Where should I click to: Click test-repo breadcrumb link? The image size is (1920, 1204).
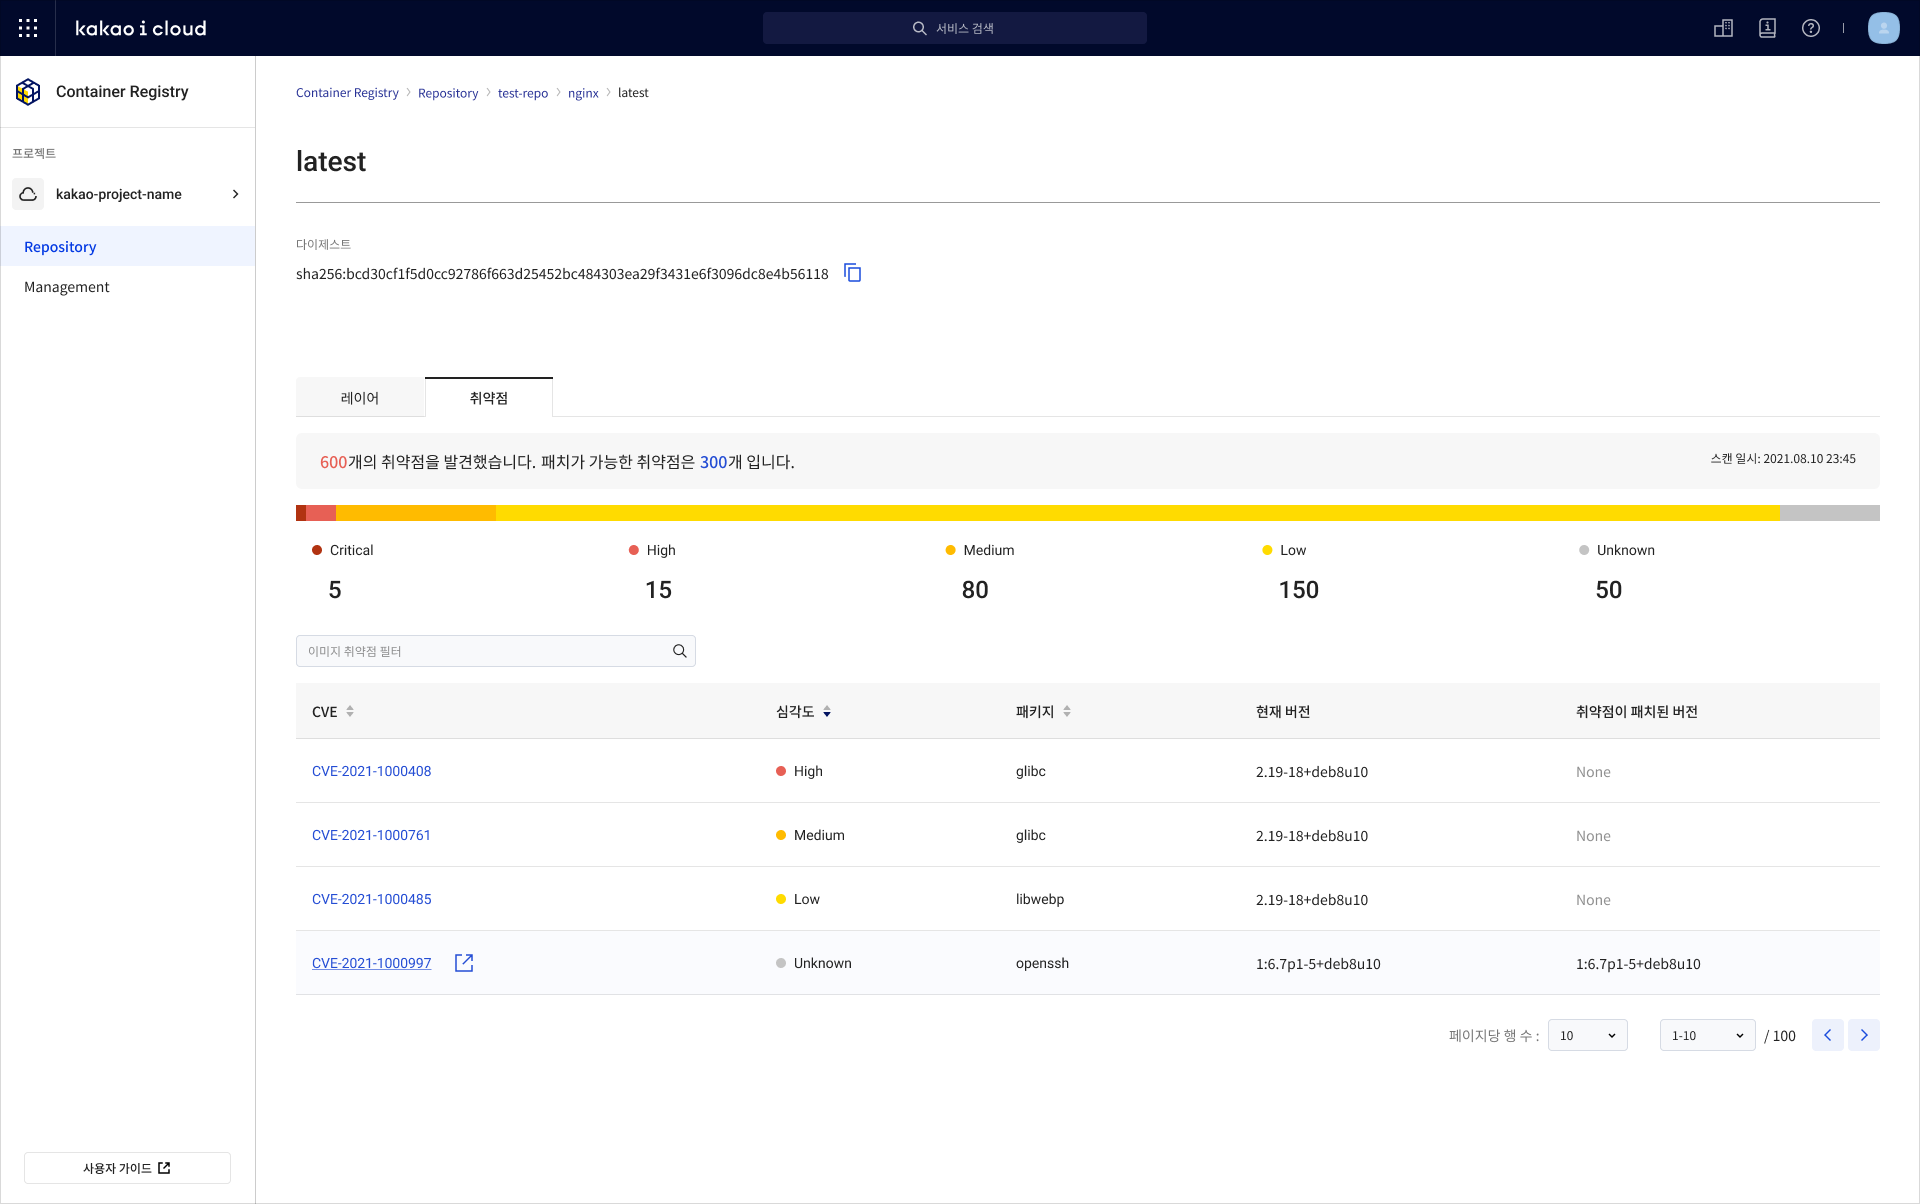[x=523, y=93]
